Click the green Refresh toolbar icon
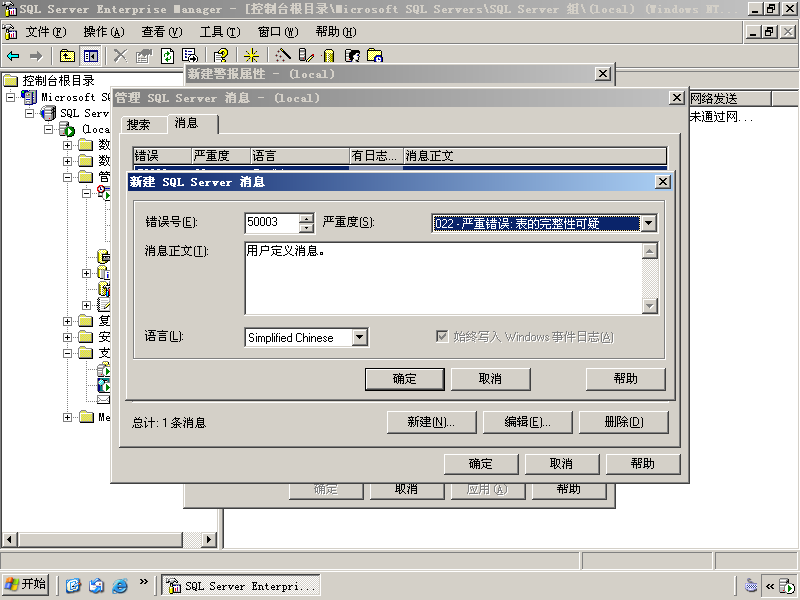Image resolution: width=800 pixels, height=600 pixels. point(167,56)
